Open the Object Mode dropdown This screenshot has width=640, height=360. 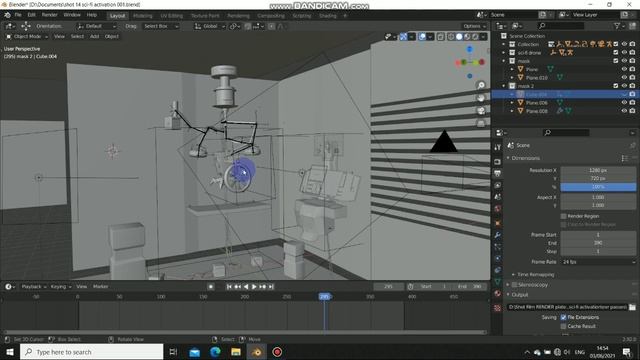(x=27, y=37)
